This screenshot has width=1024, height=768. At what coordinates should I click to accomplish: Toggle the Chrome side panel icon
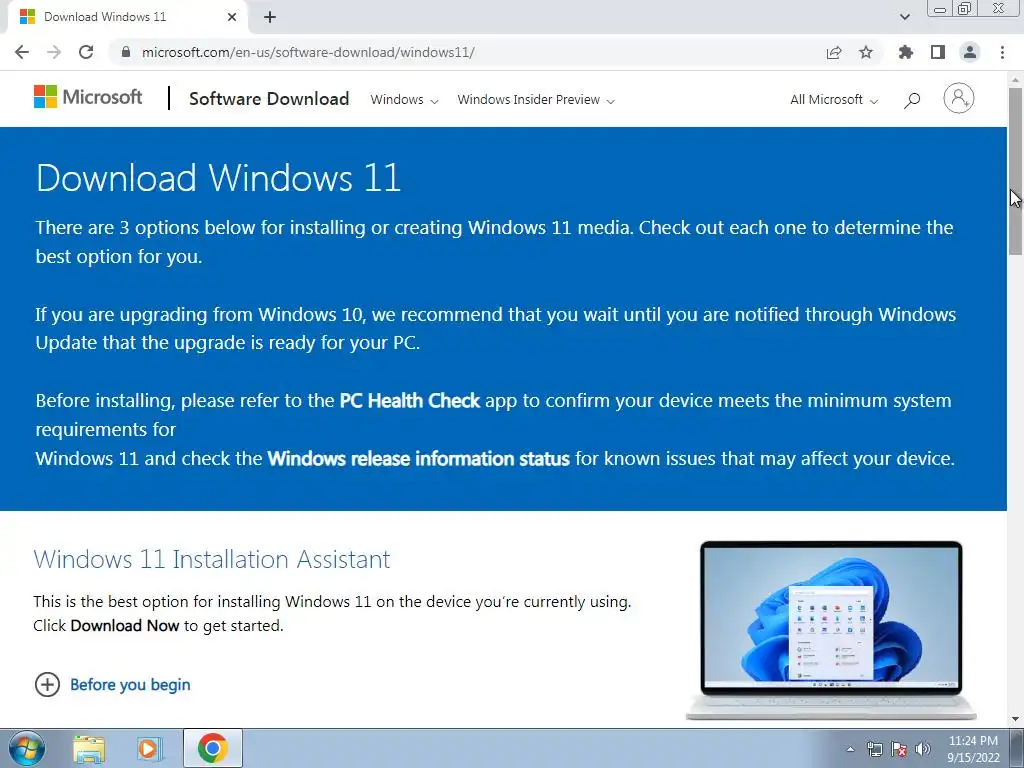click(938, 52)
